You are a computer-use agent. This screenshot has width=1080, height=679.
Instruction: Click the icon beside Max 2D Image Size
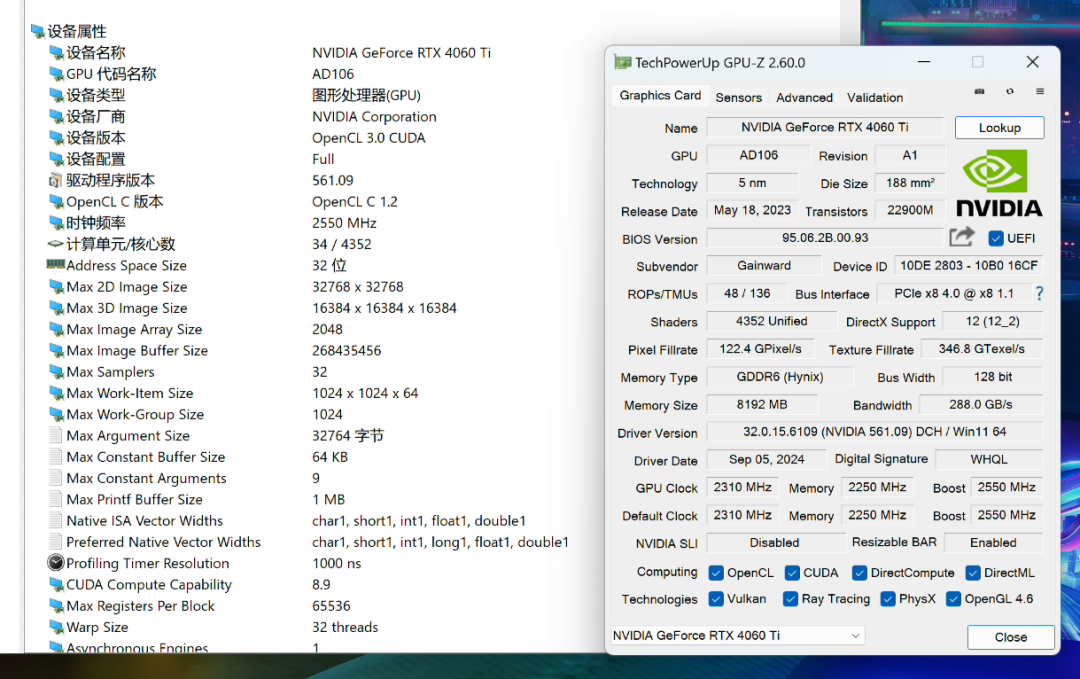[56, 286]
